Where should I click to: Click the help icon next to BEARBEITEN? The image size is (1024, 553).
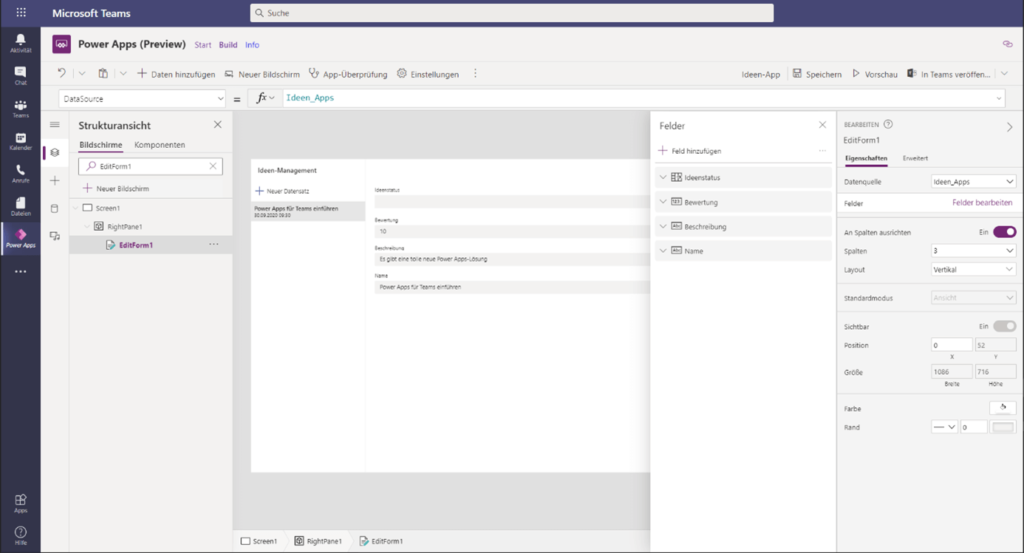point(888,124)
